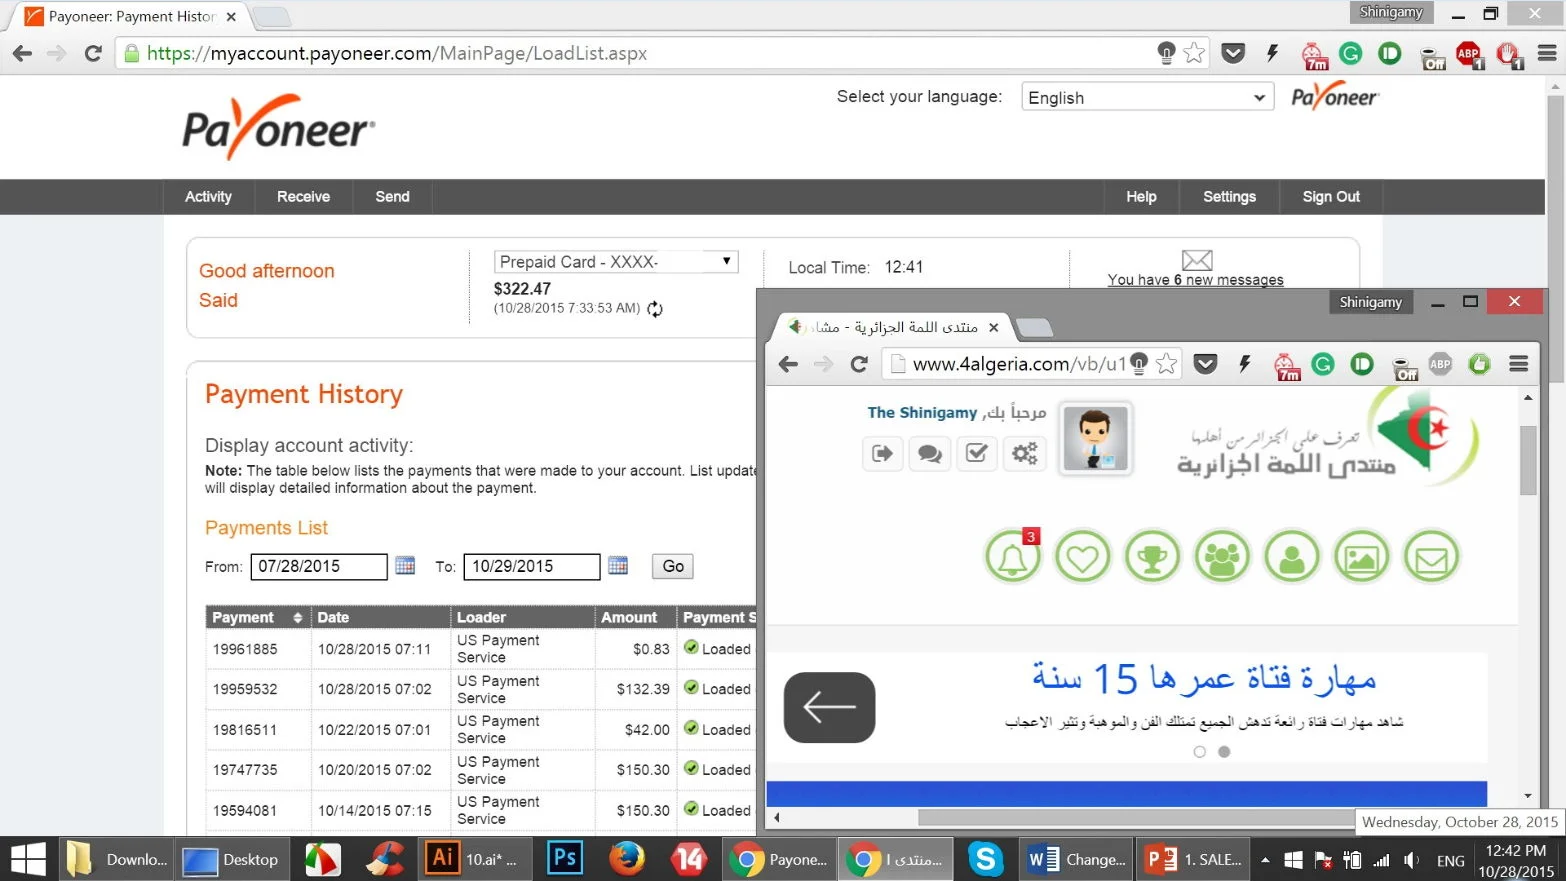
Task: Open the Prepaid Card account dropdown
Action: pos(616,262)
